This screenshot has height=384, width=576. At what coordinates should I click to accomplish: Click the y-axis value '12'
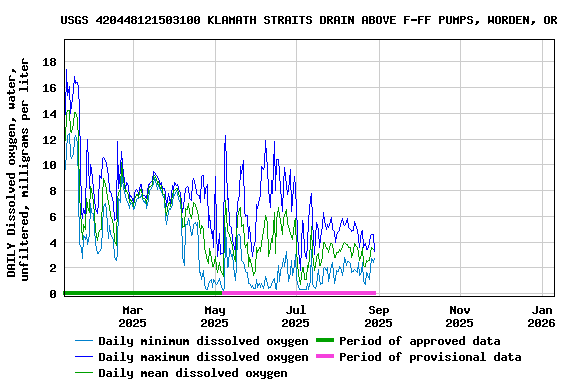[49, 140]
